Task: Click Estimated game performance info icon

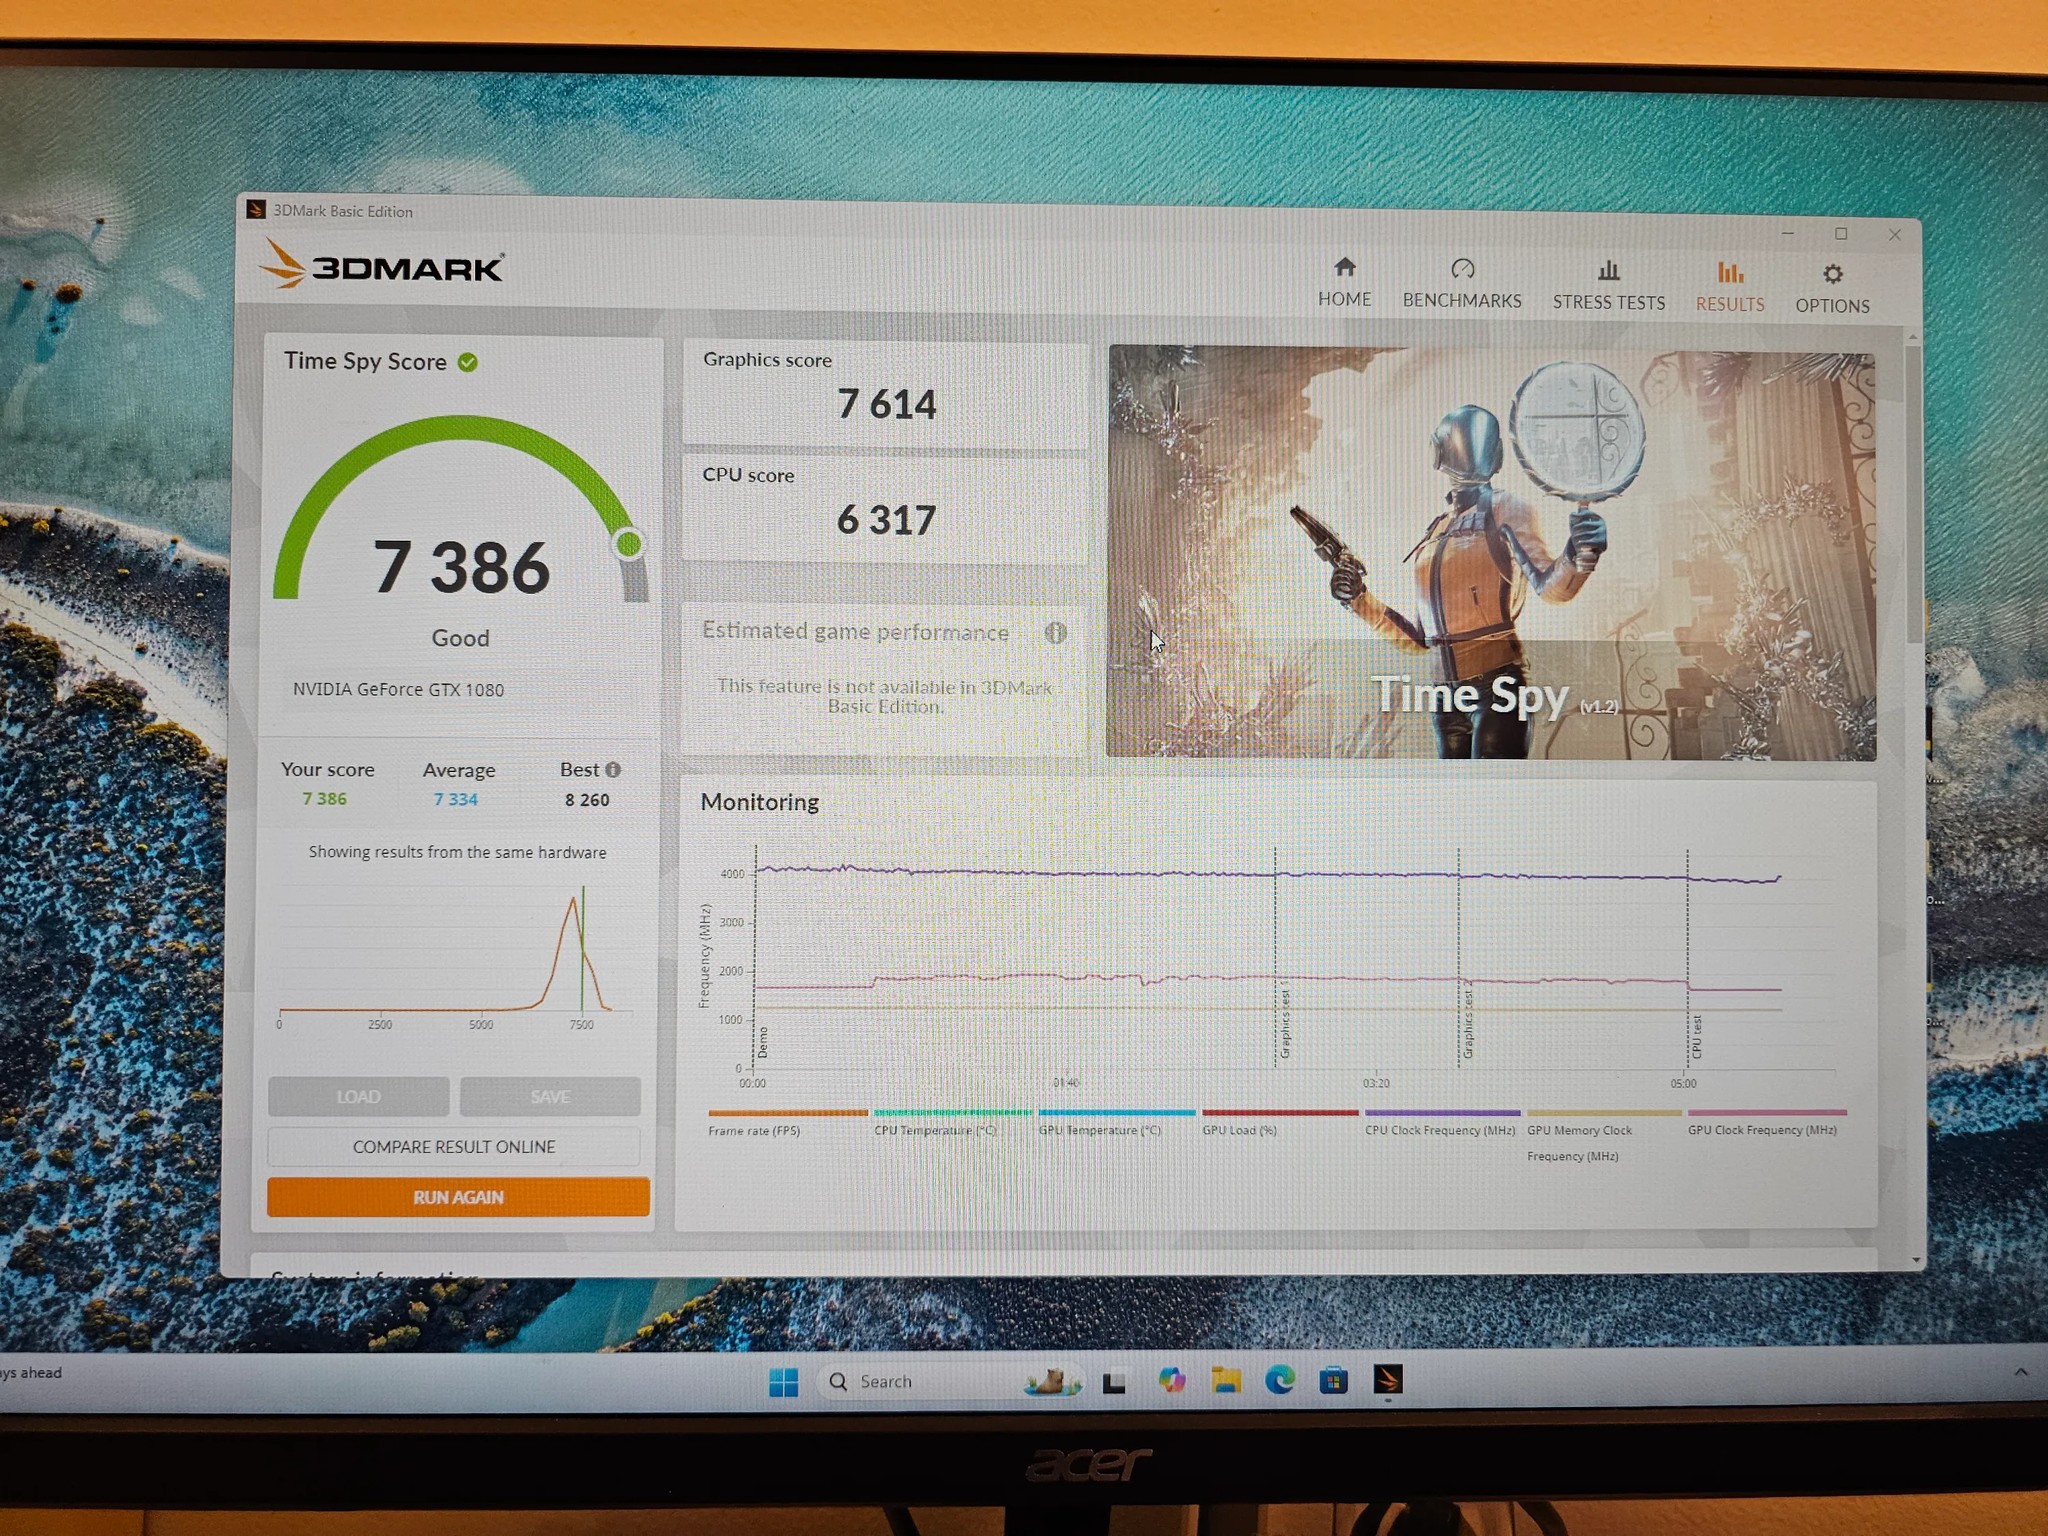Action: (1056, 632)
